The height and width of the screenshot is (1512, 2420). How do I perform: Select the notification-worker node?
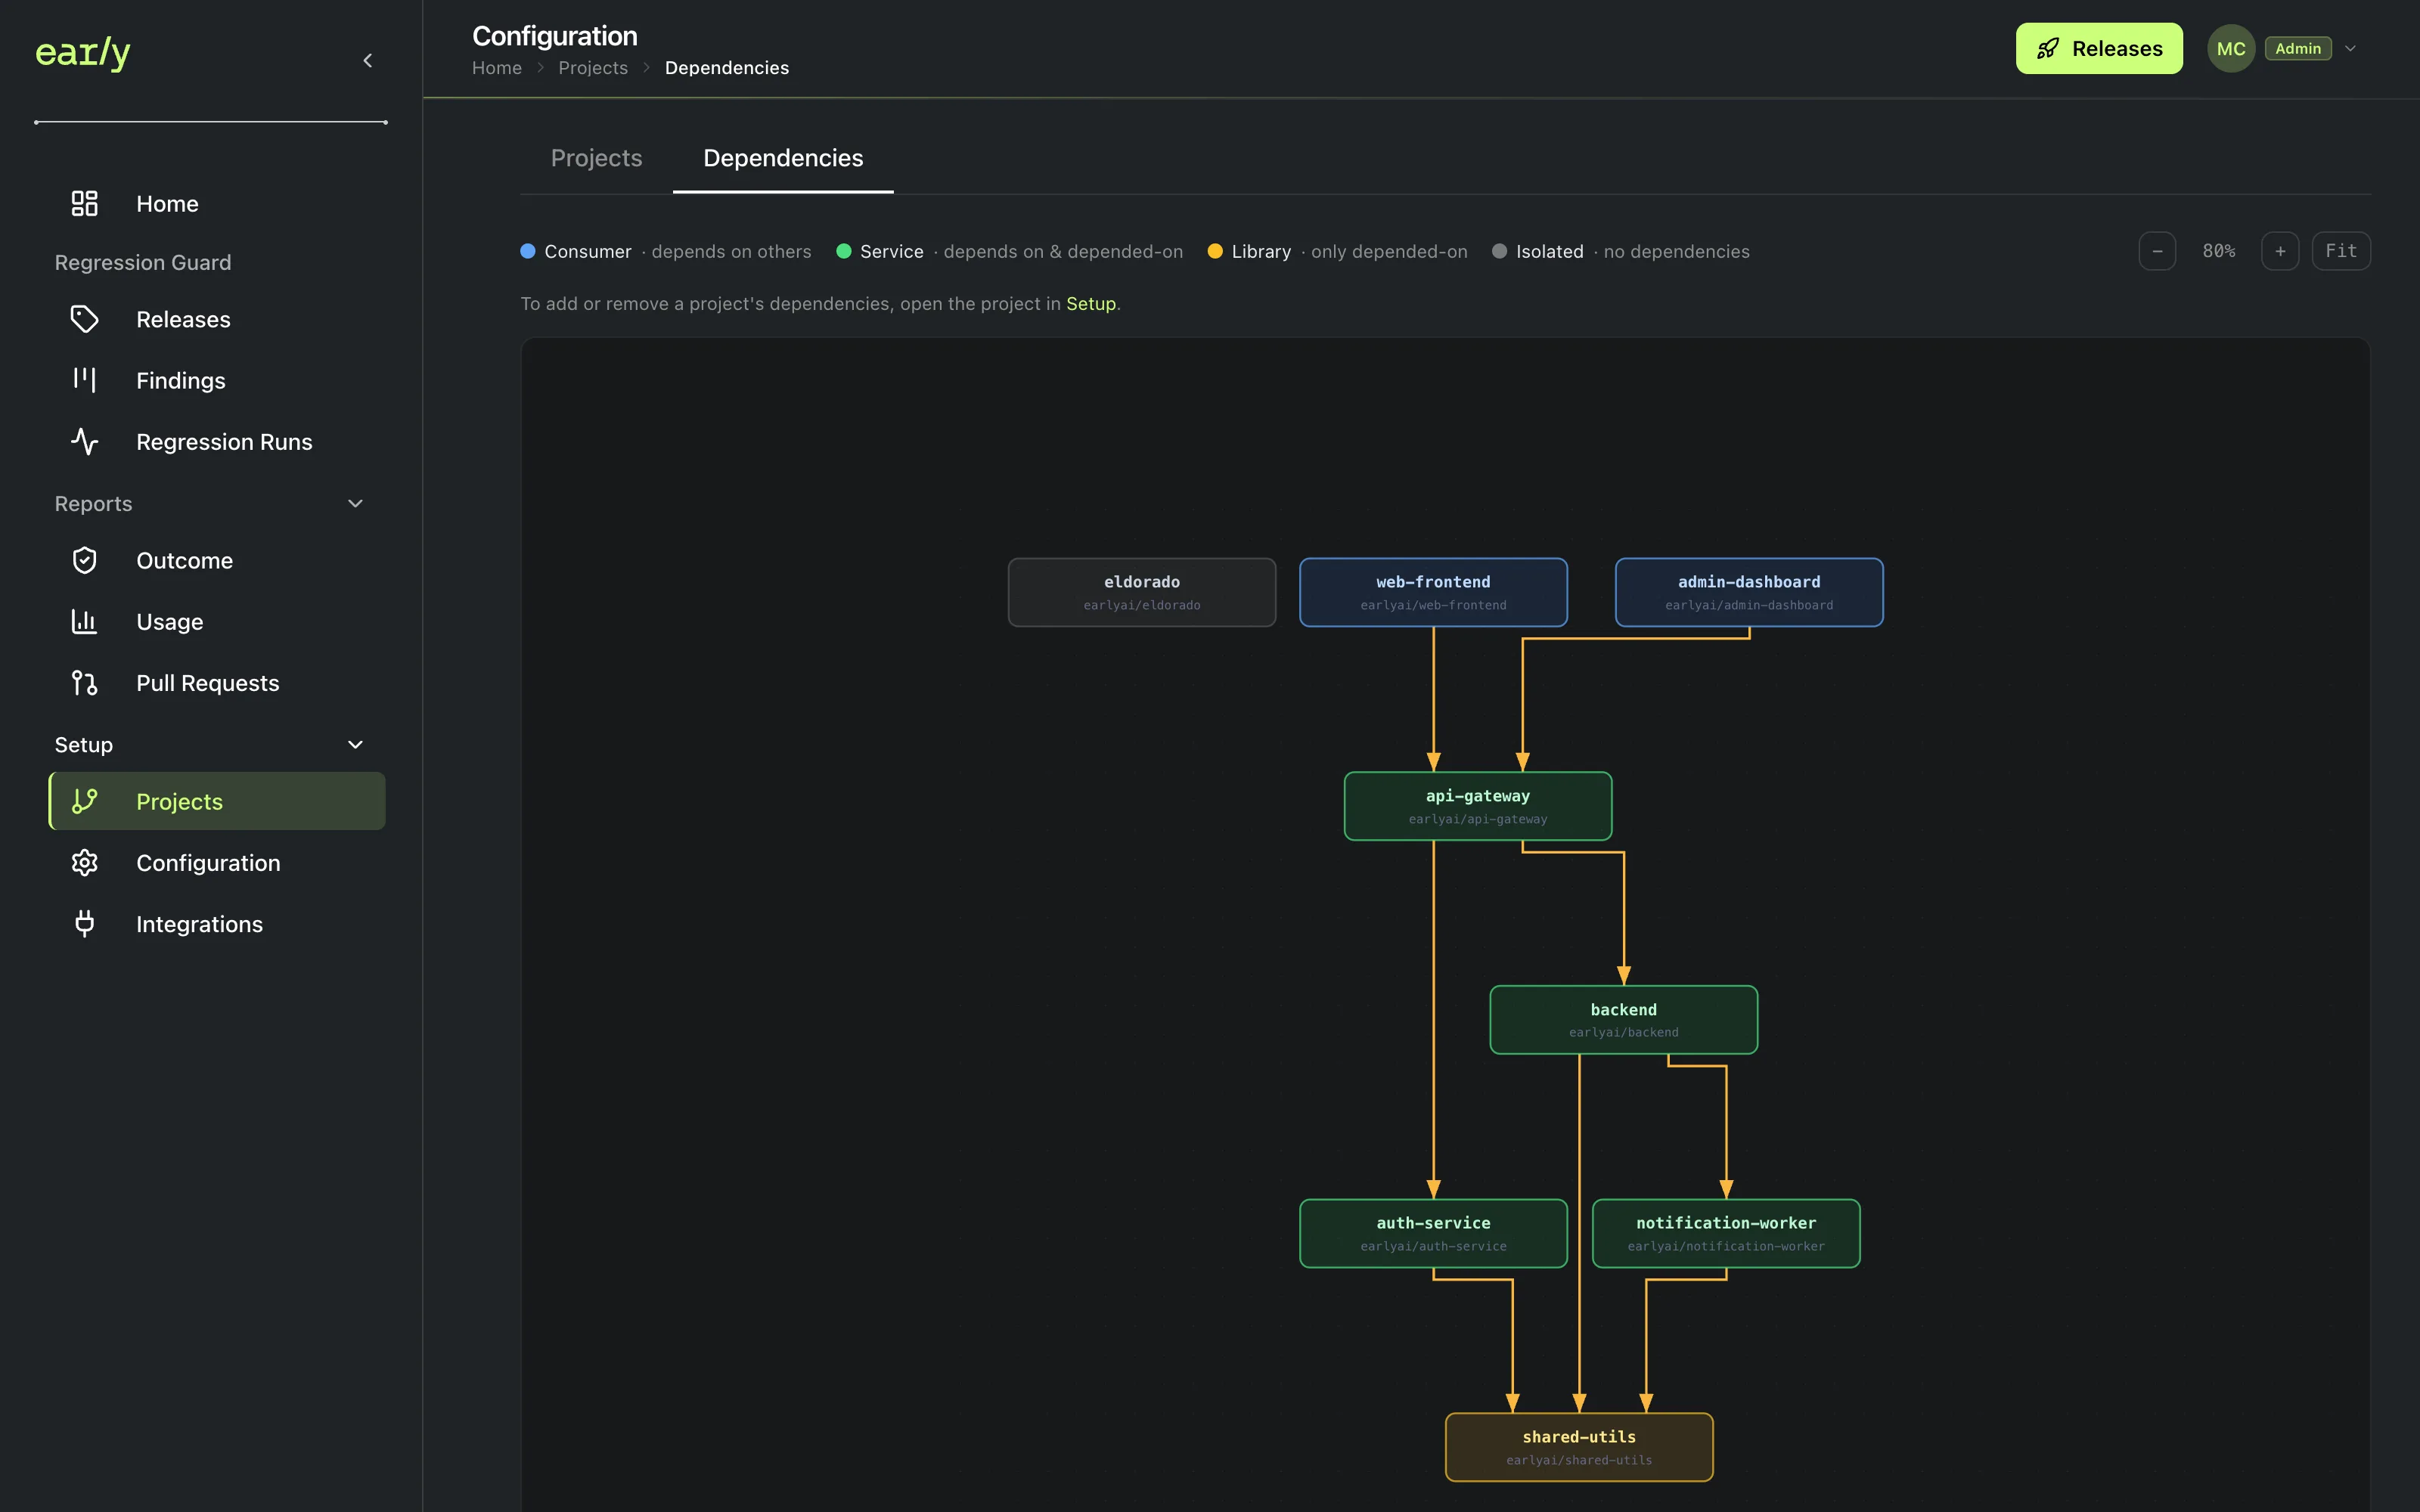[x=1726, y=1233]
